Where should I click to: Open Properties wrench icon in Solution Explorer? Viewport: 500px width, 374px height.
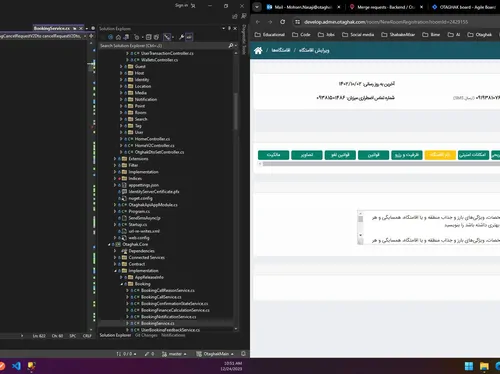pos(181,37)
